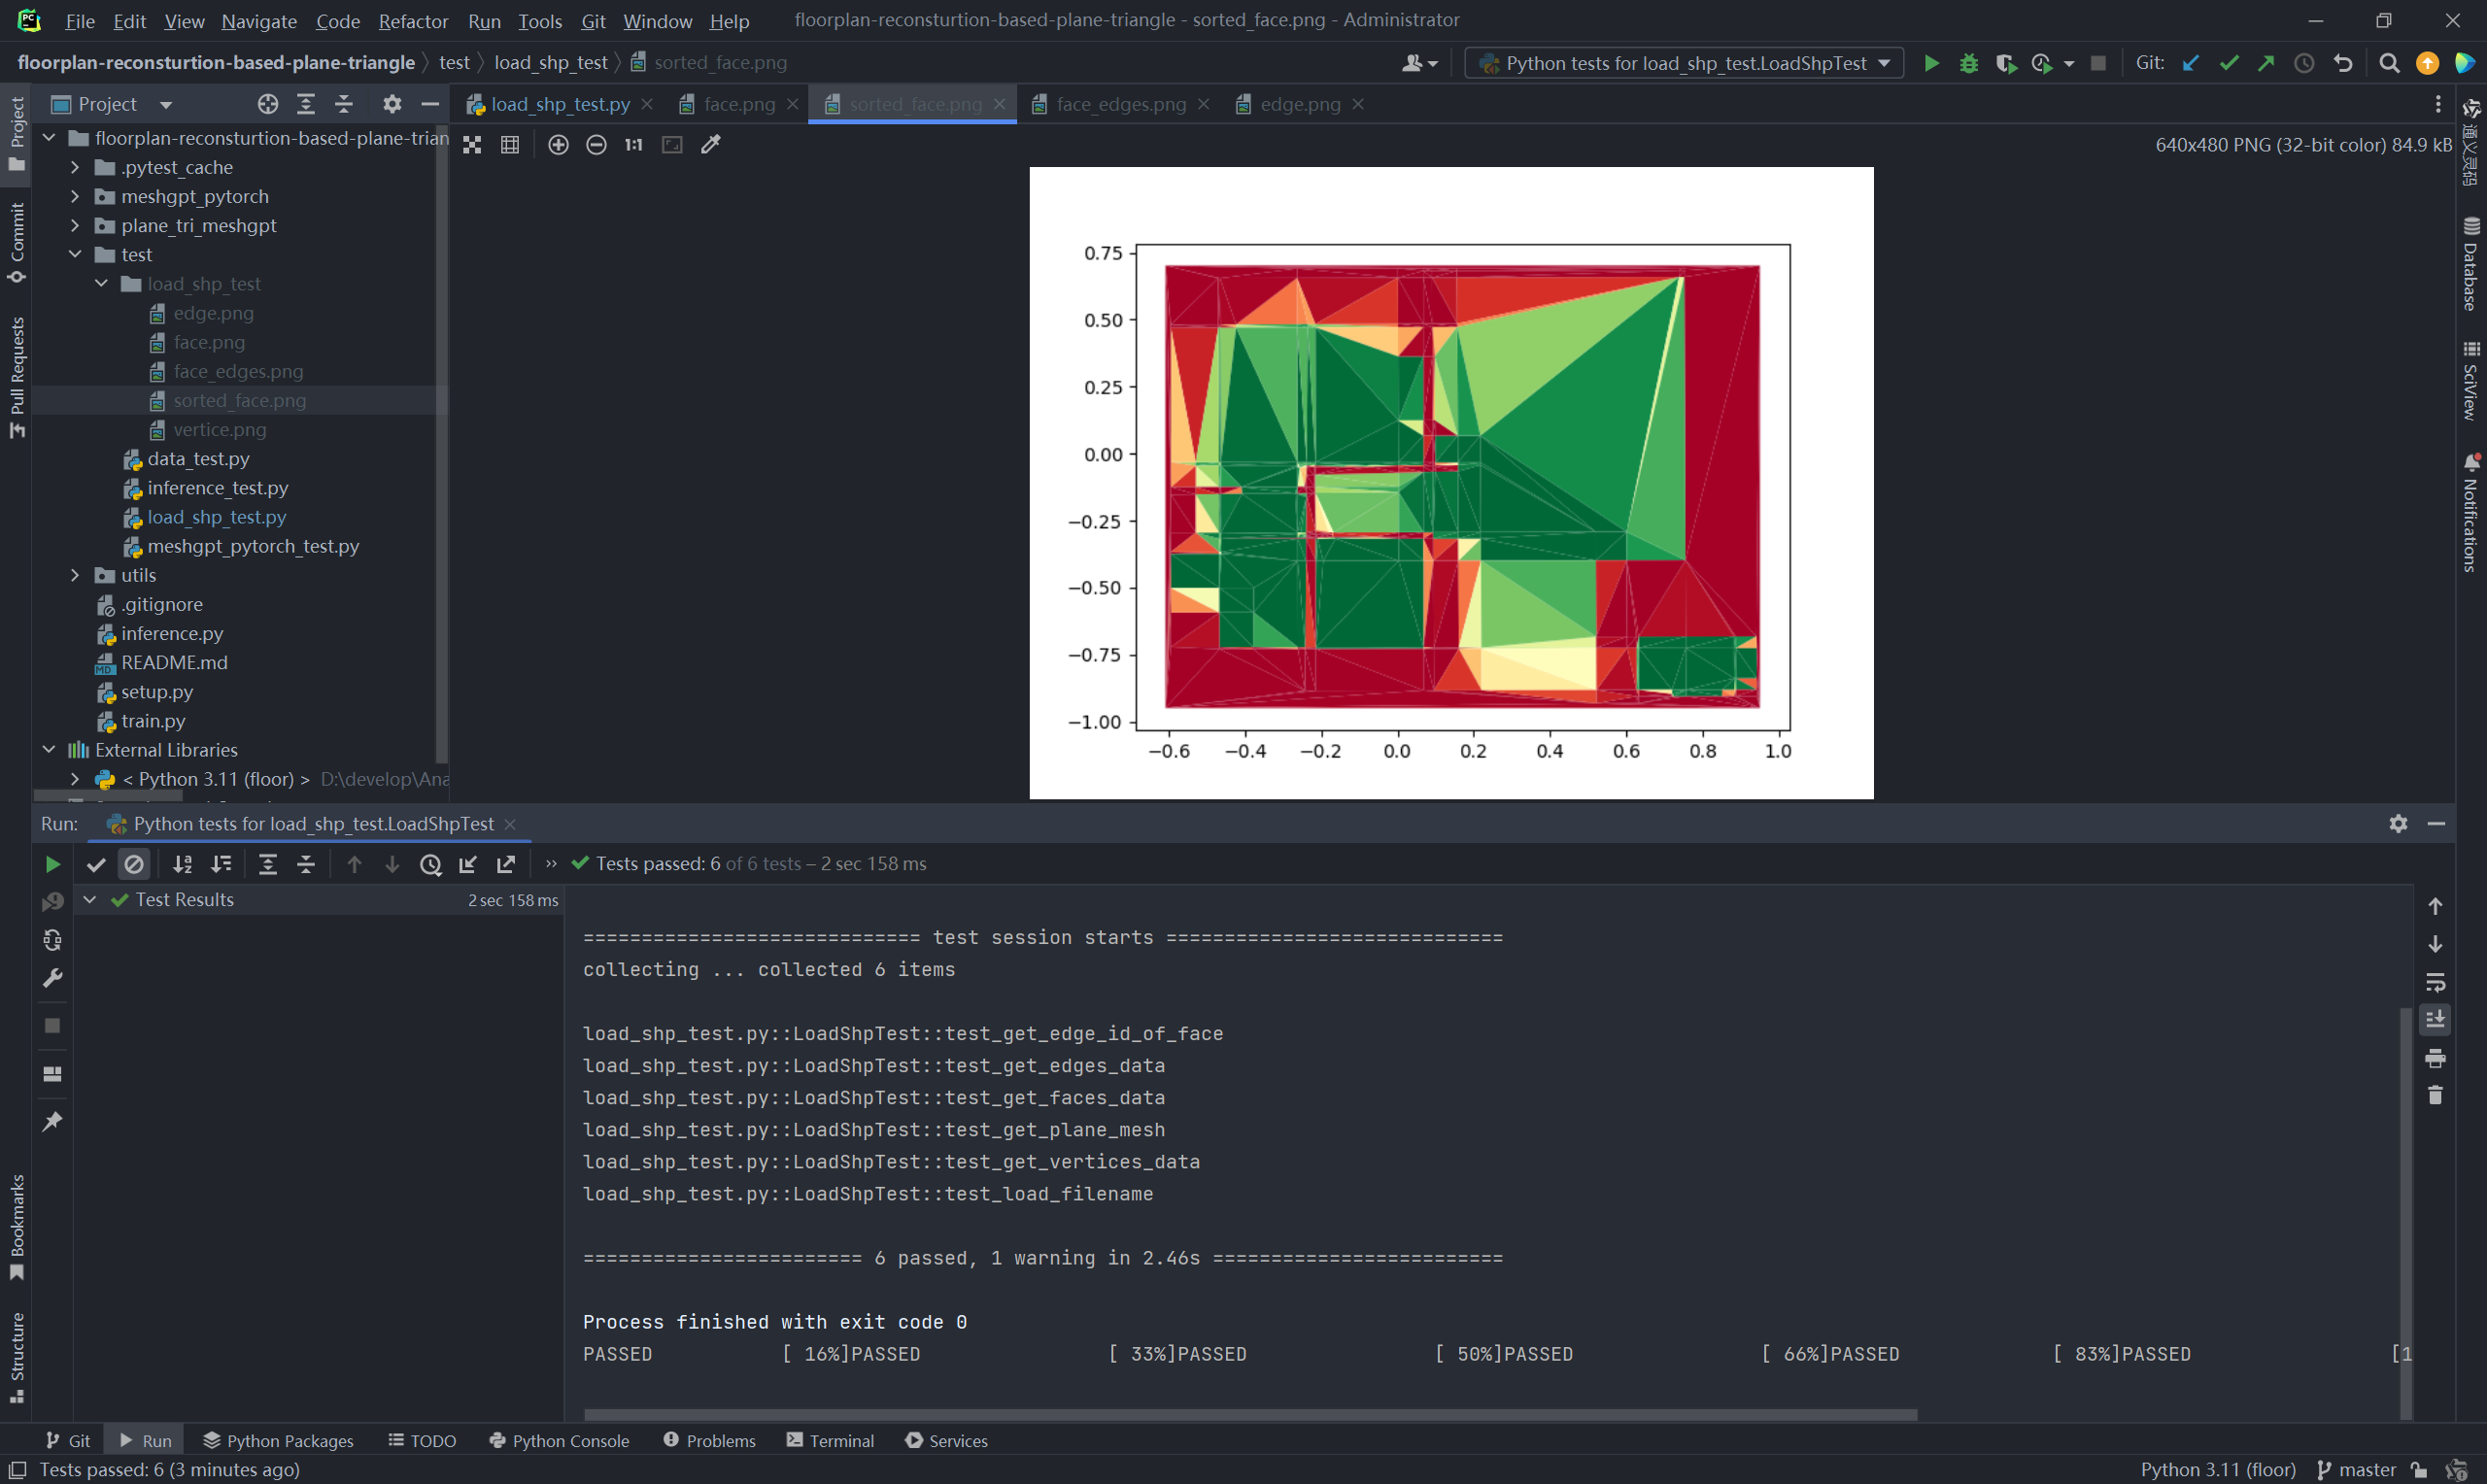Click Expand All icon in Project panel header

(306, 104)
